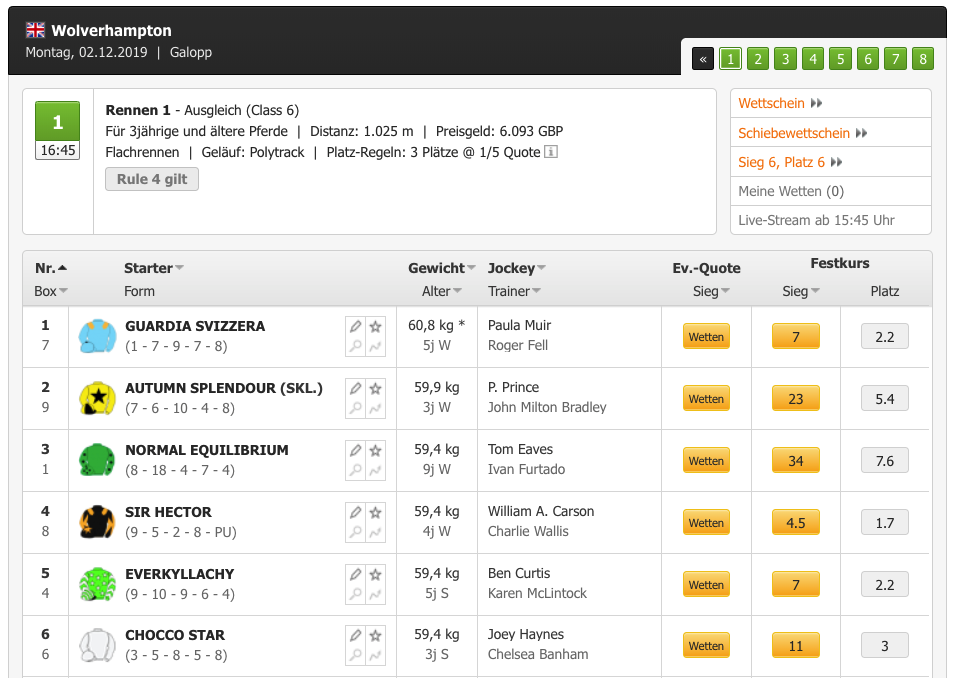Viewport: 957px width, 678px height.
Task: Switch to race 5 tab
Action: 840,59
